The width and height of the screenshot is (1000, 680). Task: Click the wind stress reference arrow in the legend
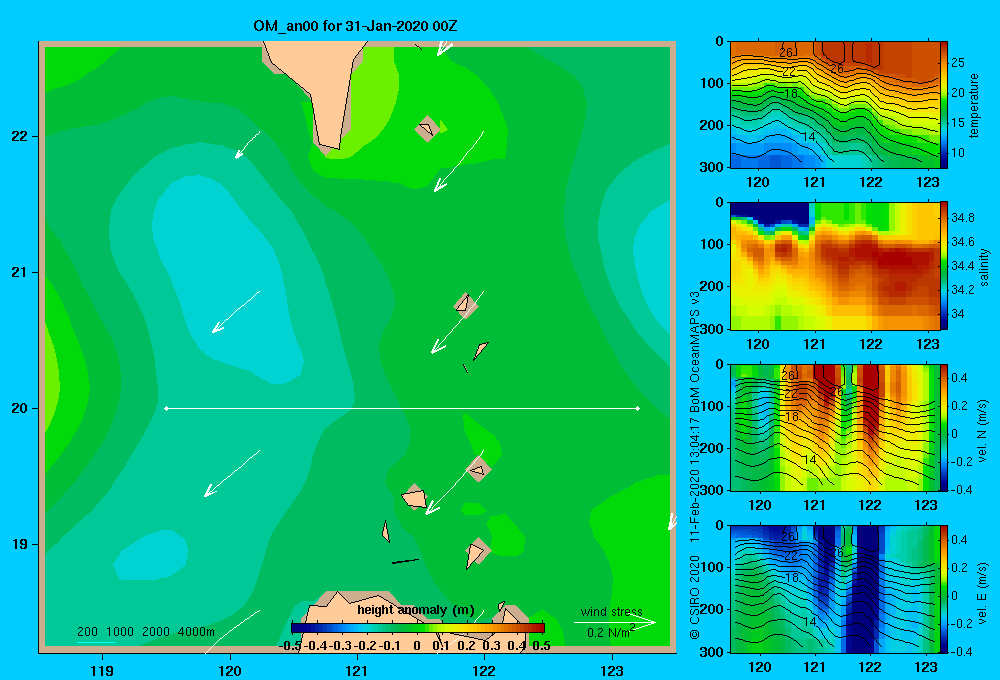pyautogui.click(x=615, y=622)
